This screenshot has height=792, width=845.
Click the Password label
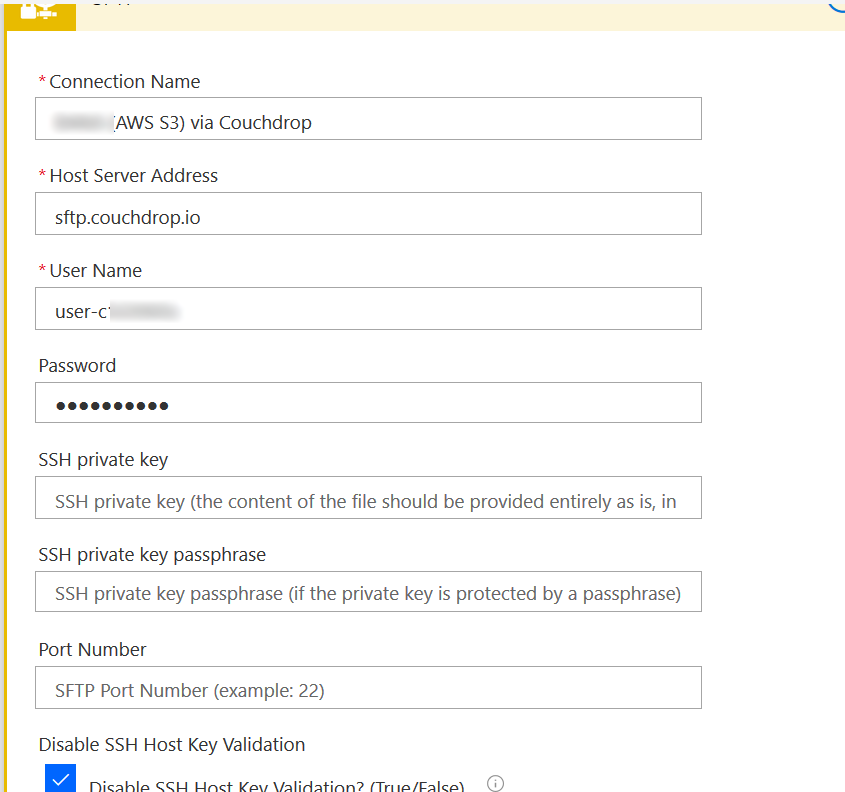point(77,365)
